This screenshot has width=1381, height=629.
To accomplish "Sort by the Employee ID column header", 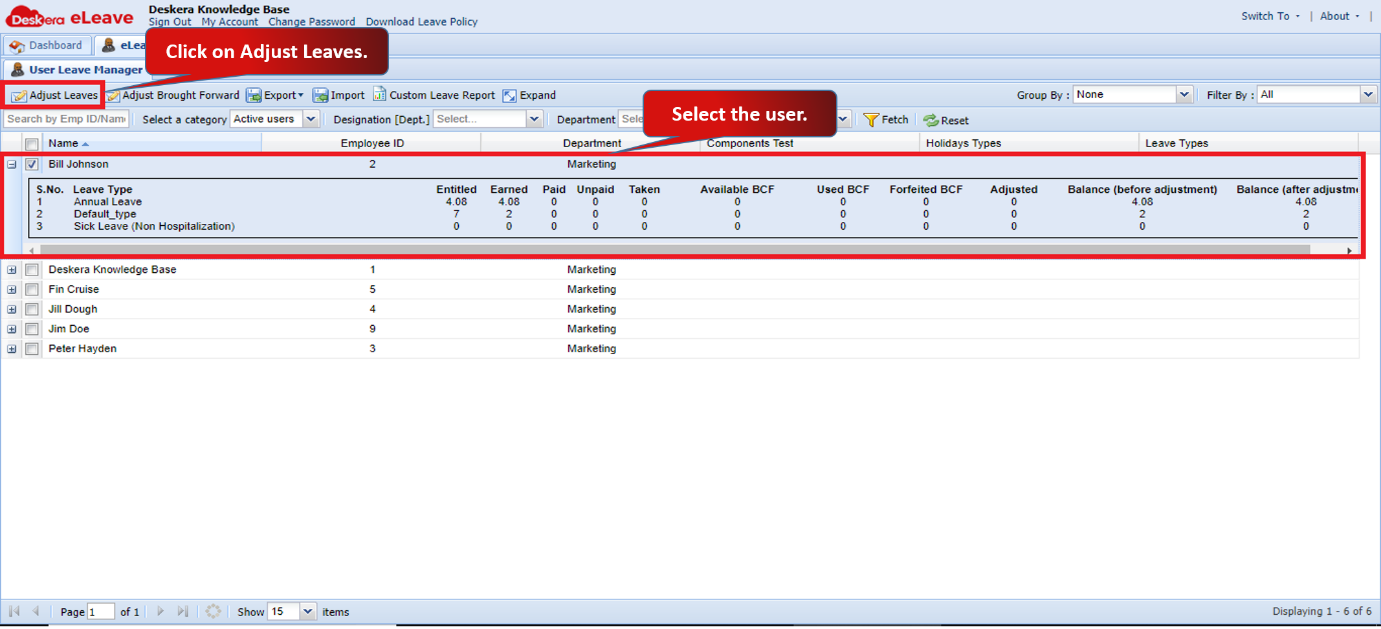I will (372, 144).
